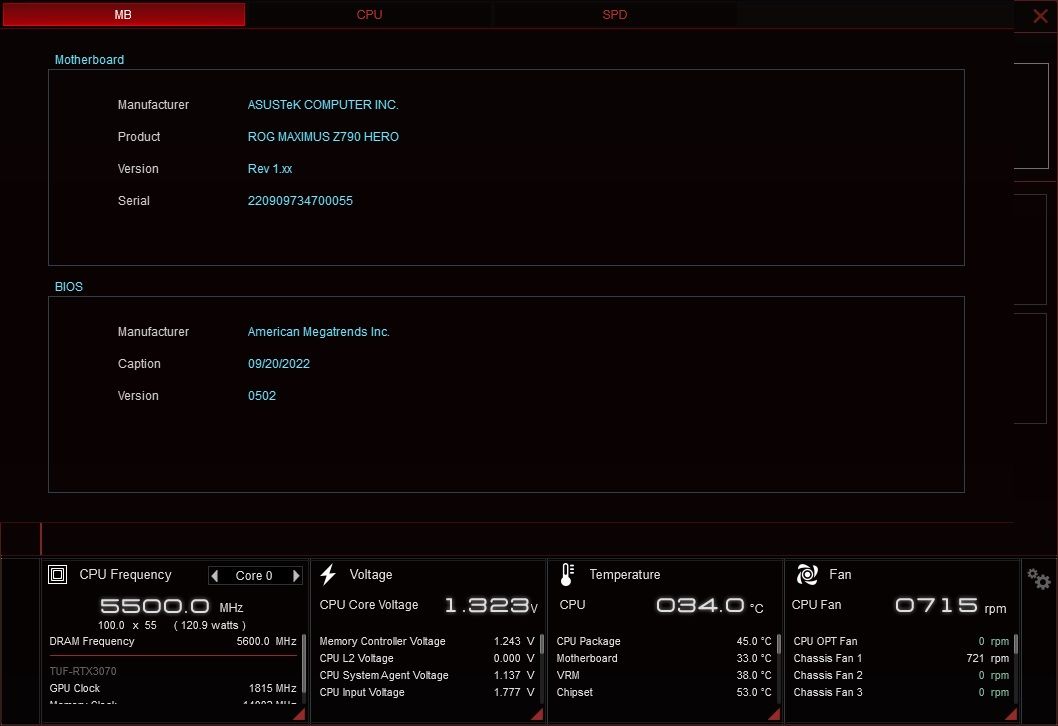The image size is (1058, 726).
Task: Click the Voltage lightning bolt icon
Action: pos(328,574)
